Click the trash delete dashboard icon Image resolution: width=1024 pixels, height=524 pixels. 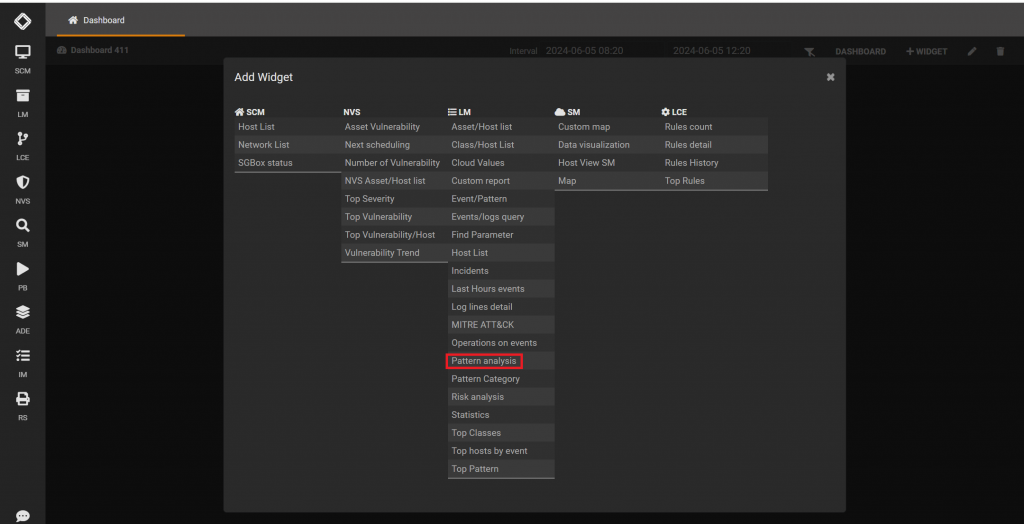pos(1000,51)
